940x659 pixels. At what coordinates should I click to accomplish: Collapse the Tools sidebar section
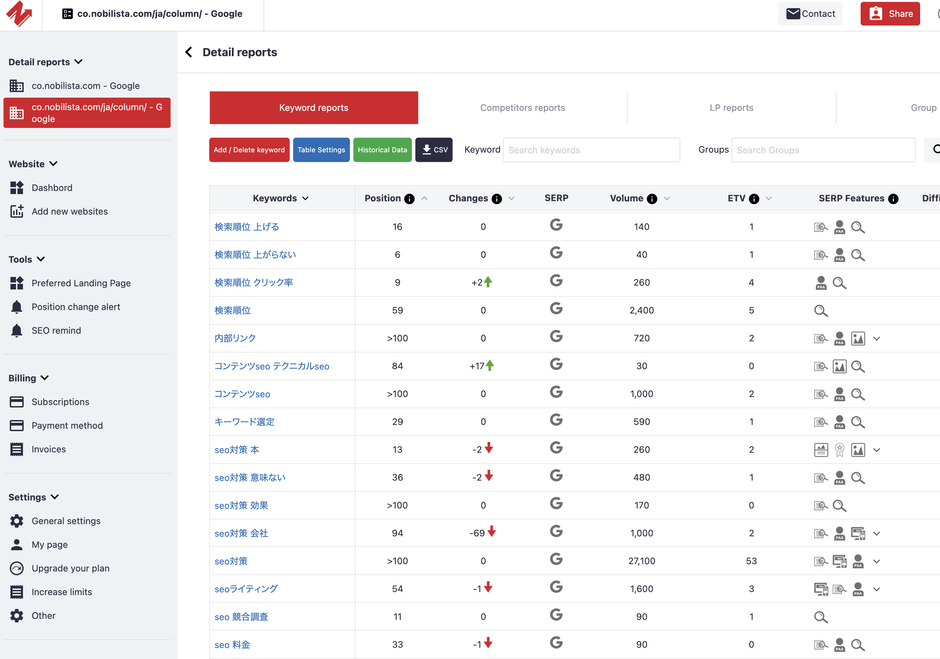pyautogui.click(x=41, y=260)
